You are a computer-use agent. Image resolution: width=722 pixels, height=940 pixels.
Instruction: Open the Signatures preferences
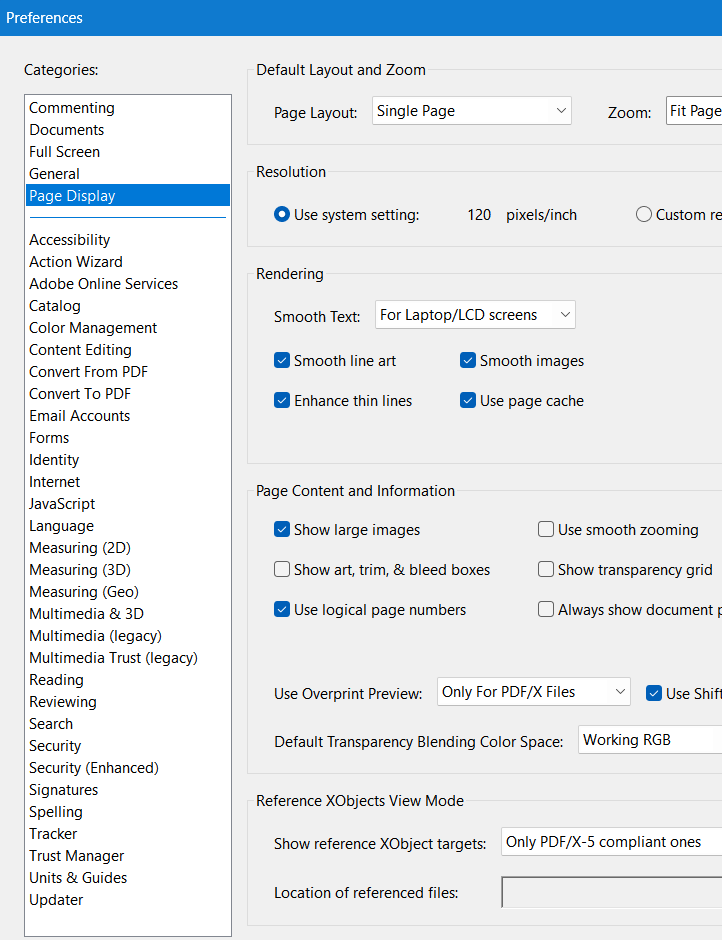coord(63,789)
